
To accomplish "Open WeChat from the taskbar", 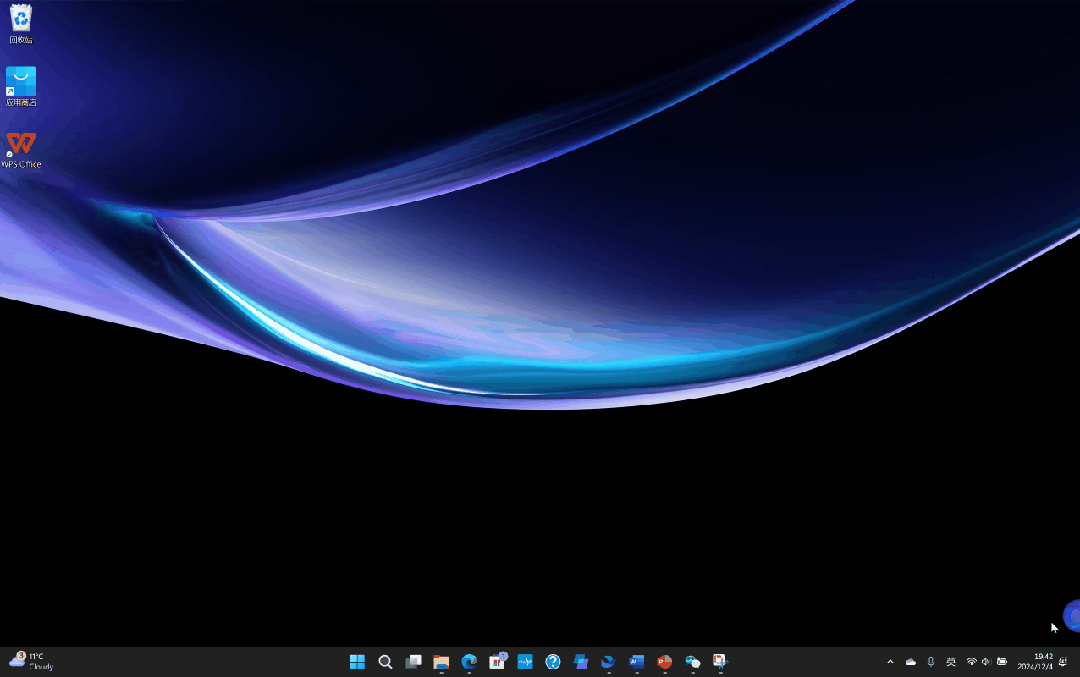I will point(692,662).
